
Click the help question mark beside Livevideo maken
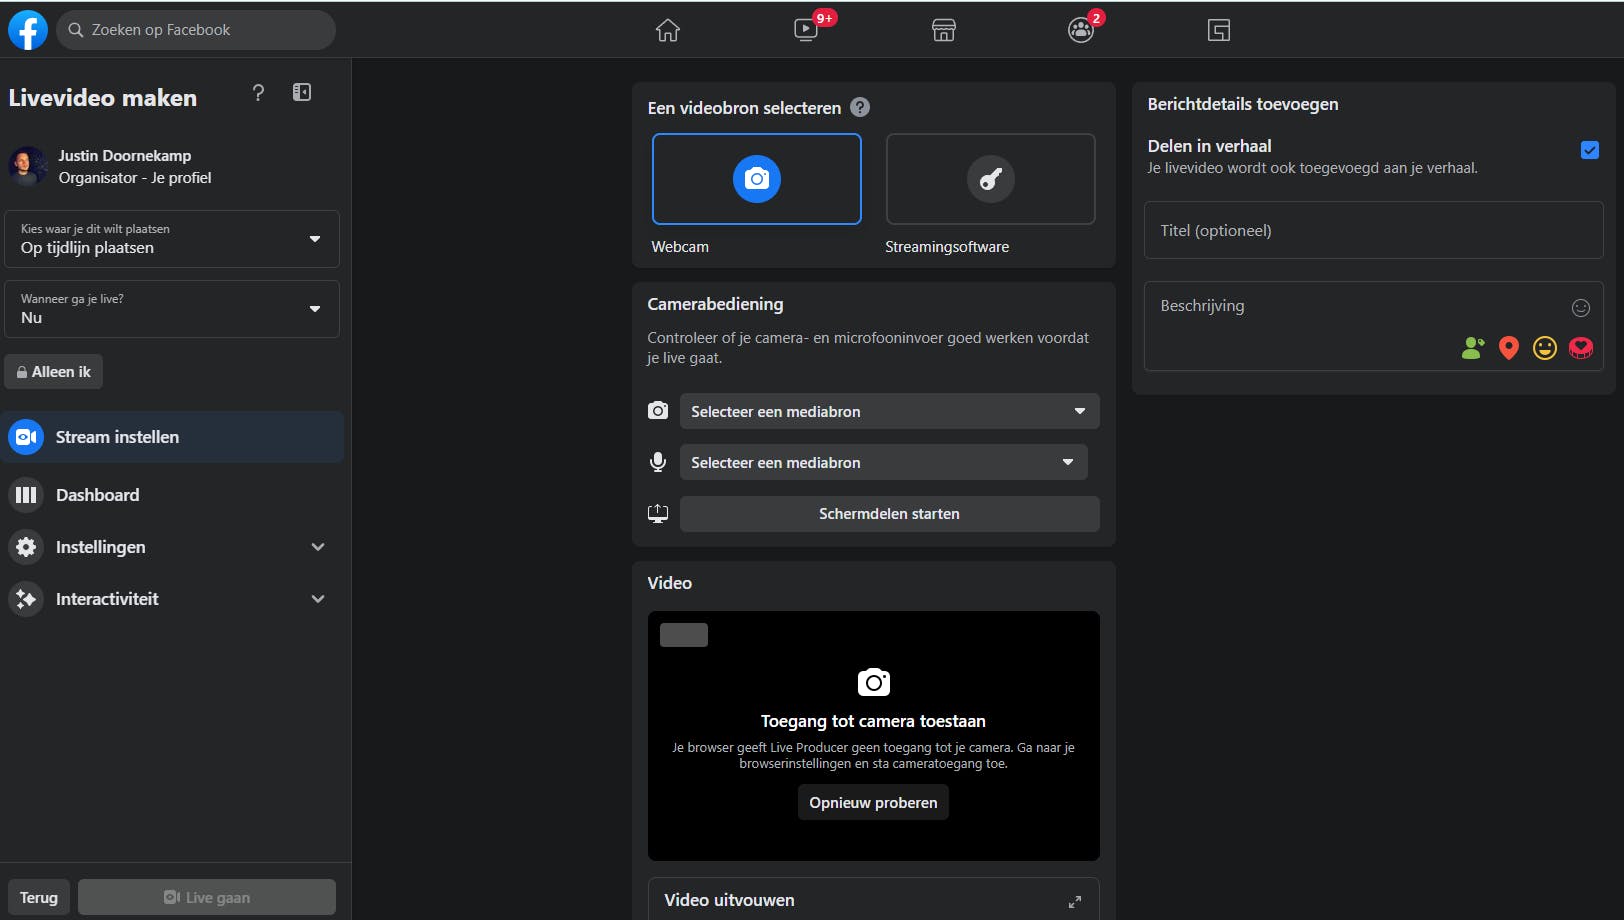point(258,93)
